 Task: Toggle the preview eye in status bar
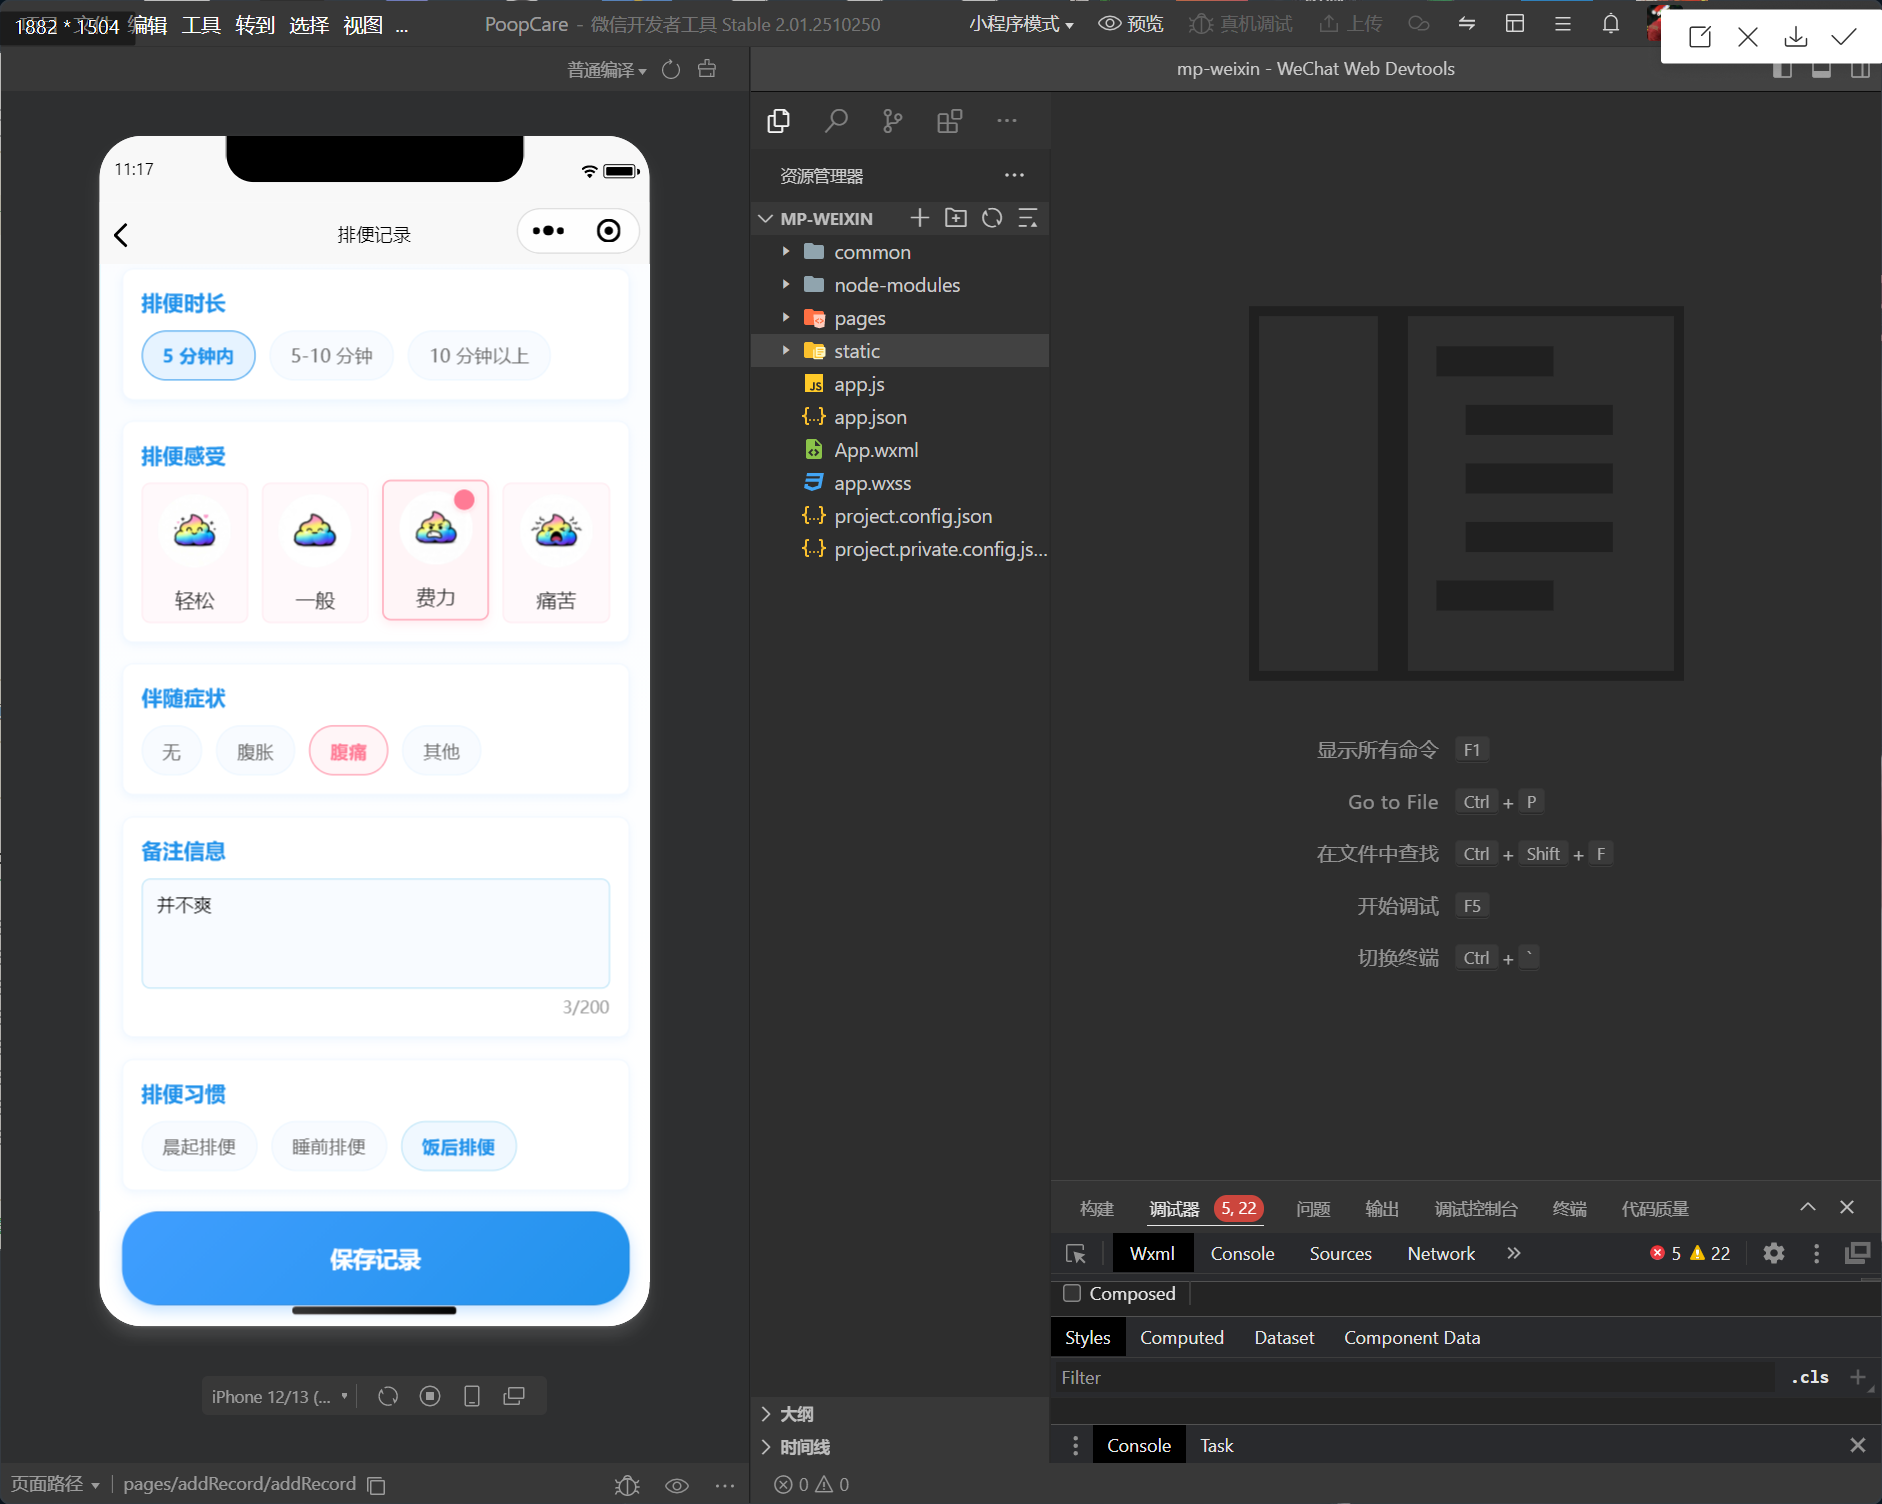[677, 1485]
